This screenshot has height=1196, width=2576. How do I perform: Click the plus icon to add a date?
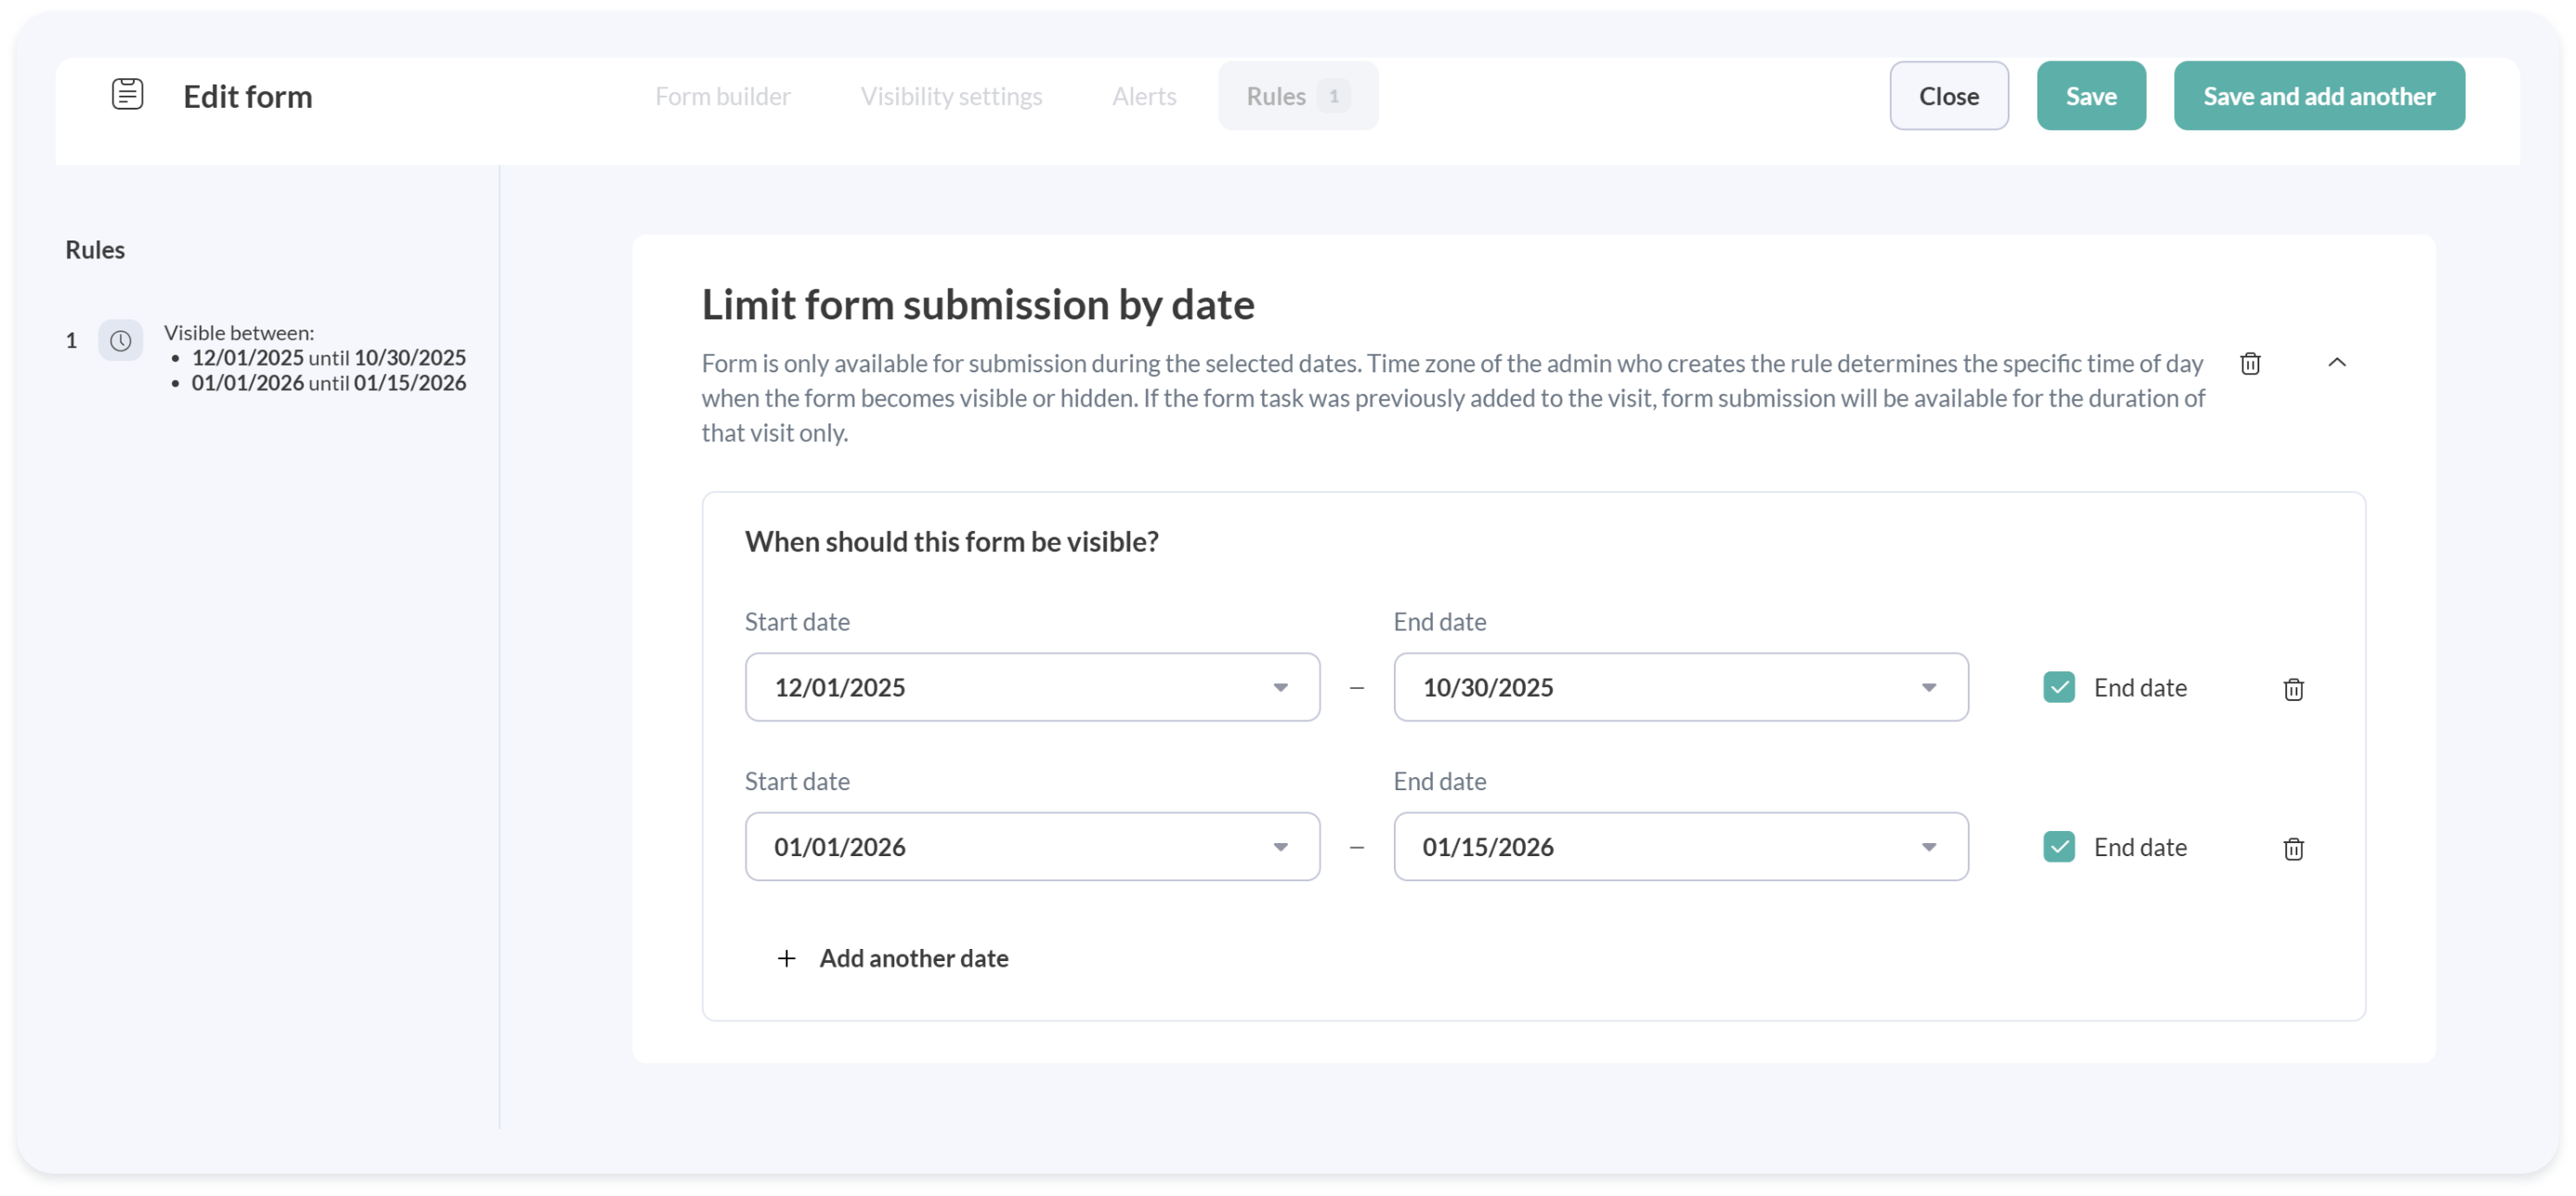click(787, 958)
